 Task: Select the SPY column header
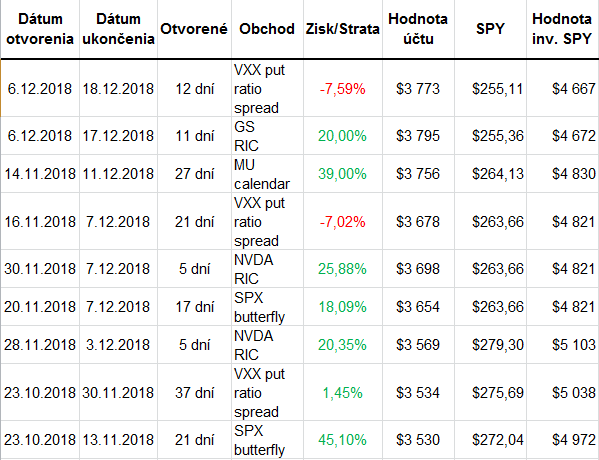[491, 29]
